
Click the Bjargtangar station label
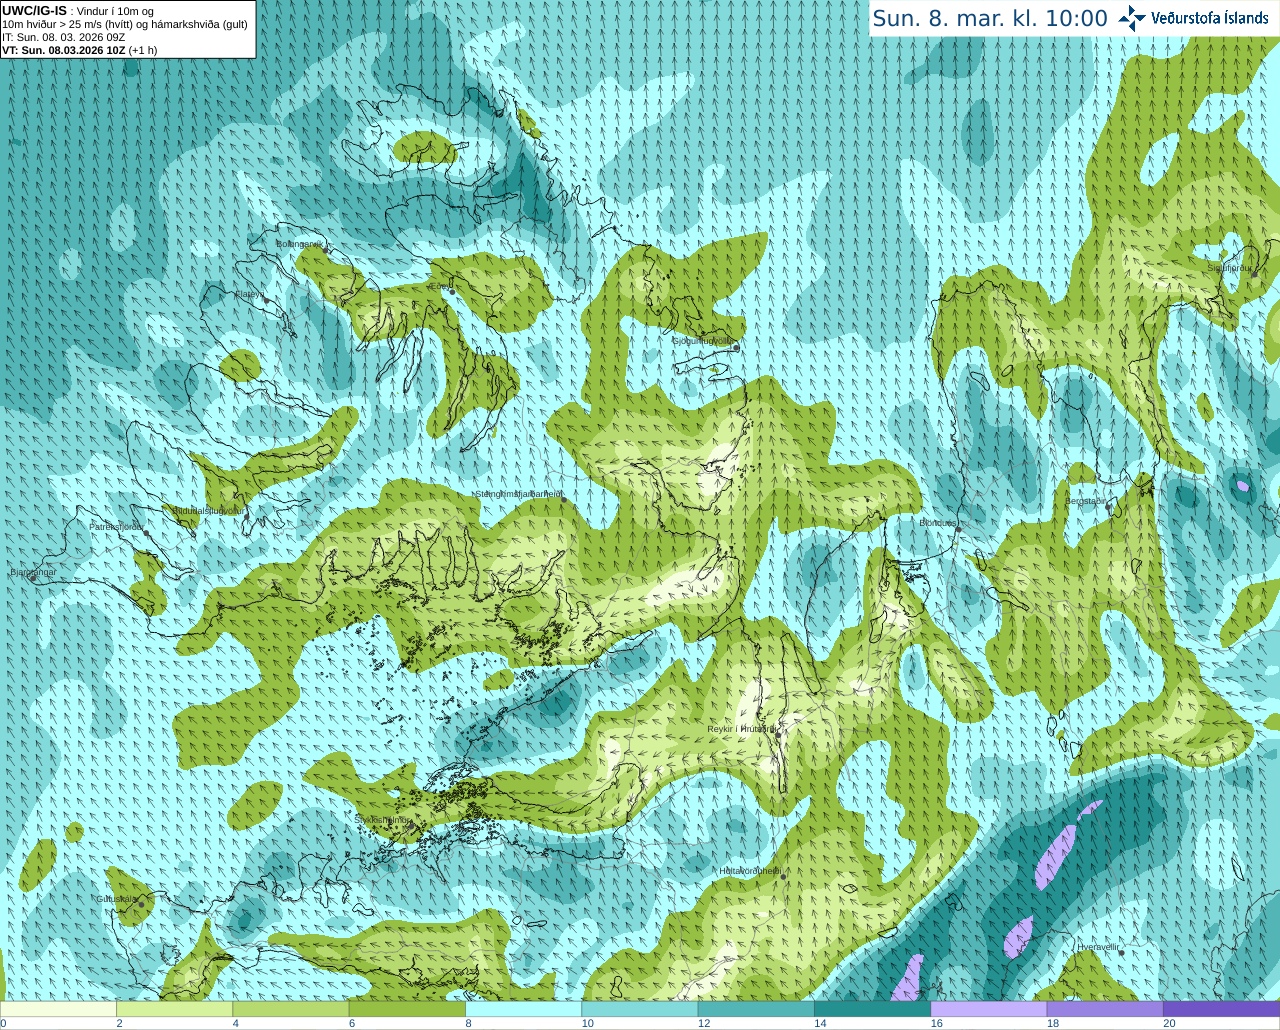[x=33, y=572]
